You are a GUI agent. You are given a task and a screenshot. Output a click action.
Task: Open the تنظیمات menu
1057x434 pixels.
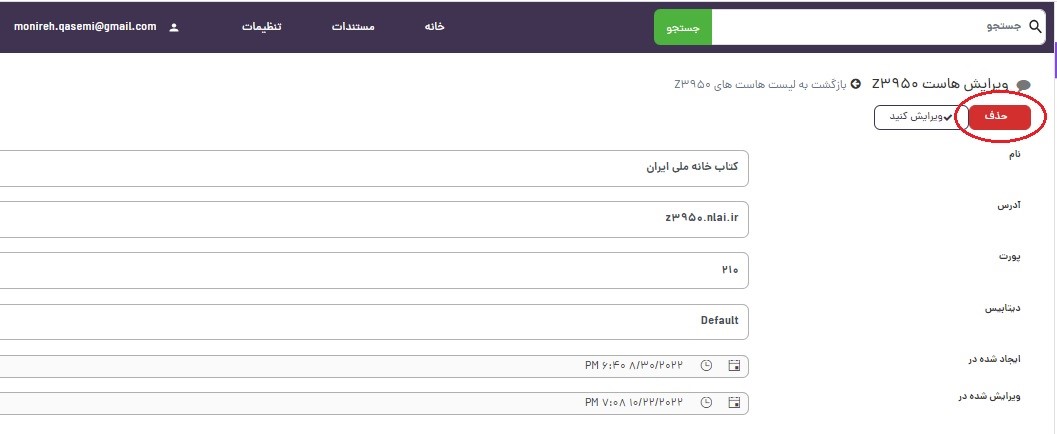(261, 27)
